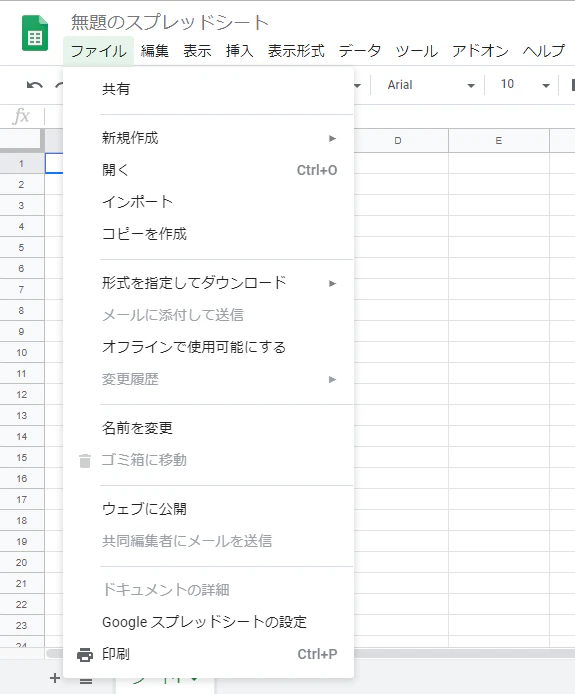Click the fx formula icon
Screen dimensions: 575x694
tap(21, 116)
